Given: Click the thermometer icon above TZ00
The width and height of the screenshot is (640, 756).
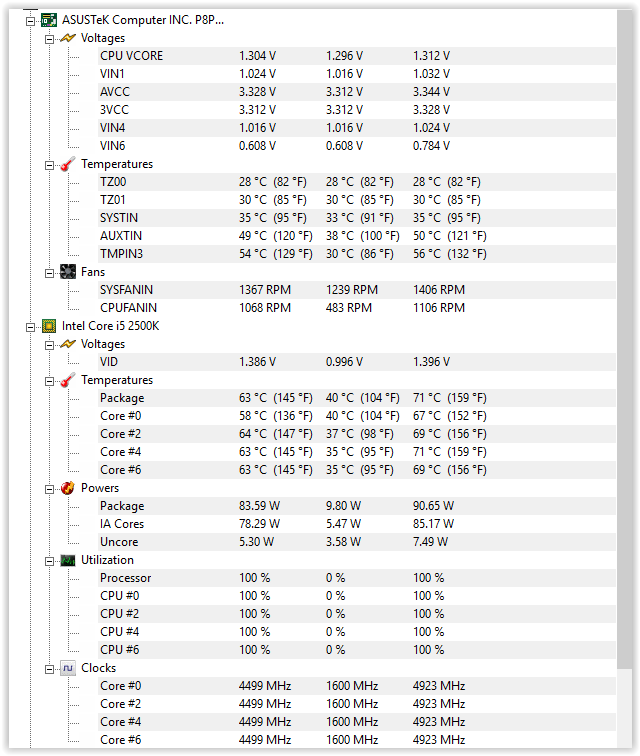Looking at the screenshot, I should 67,164.
